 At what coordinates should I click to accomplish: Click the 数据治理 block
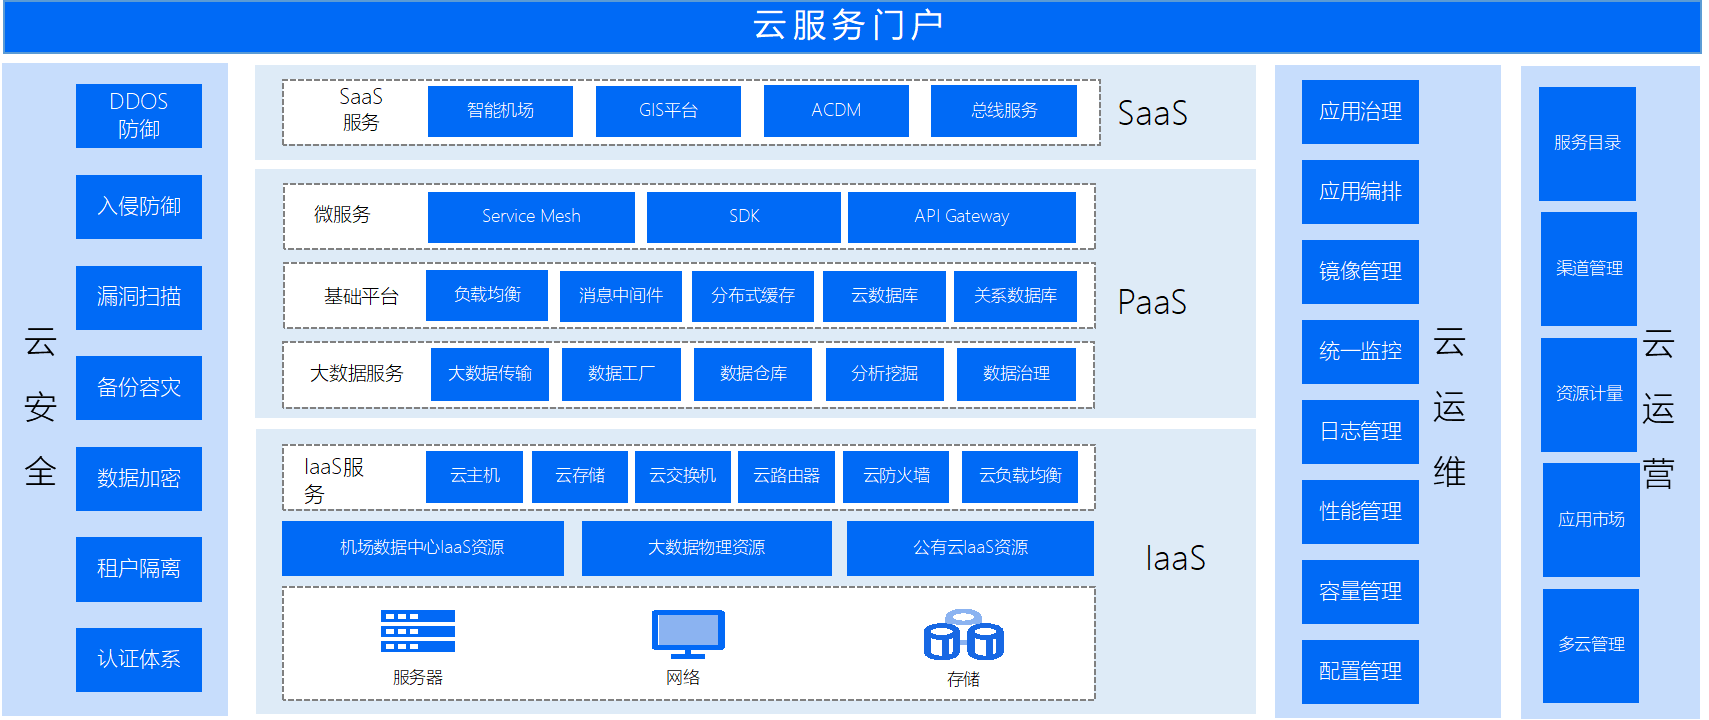(1016, 374)
